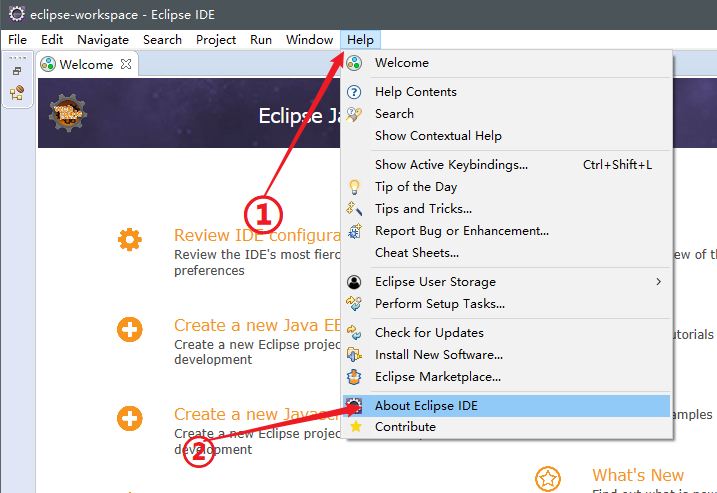
Task: Select the Welcome tab
Action: point(87,64)
